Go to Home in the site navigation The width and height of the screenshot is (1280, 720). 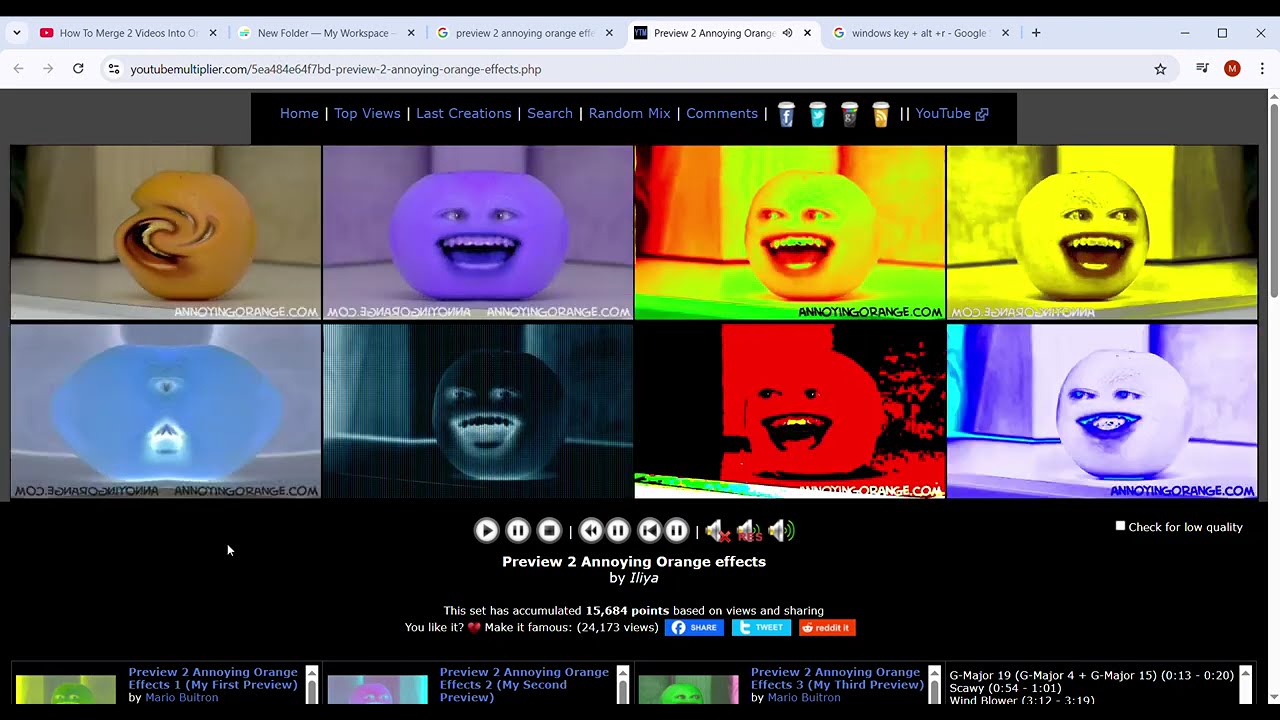point(299,113)
